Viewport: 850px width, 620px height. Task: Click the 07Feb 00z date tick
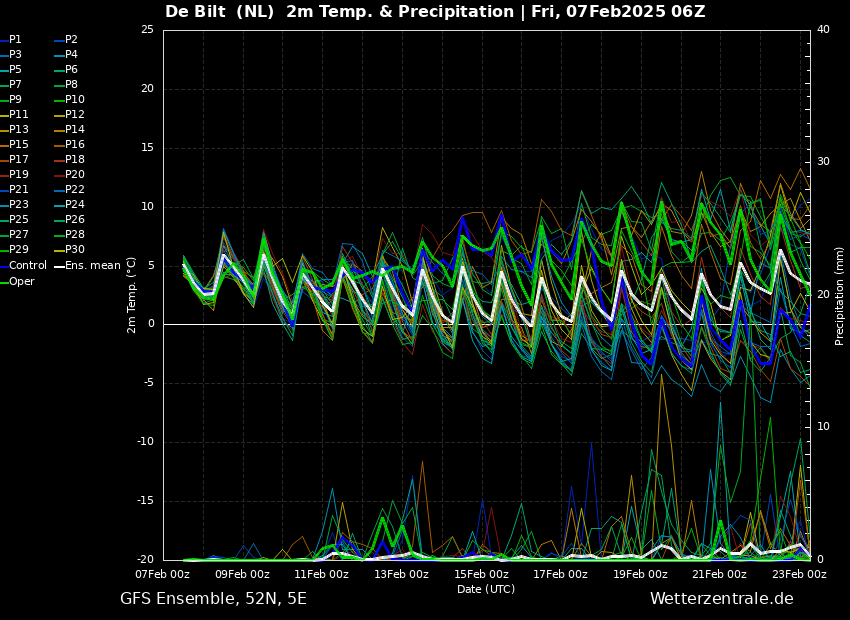[x=163, y=575]
